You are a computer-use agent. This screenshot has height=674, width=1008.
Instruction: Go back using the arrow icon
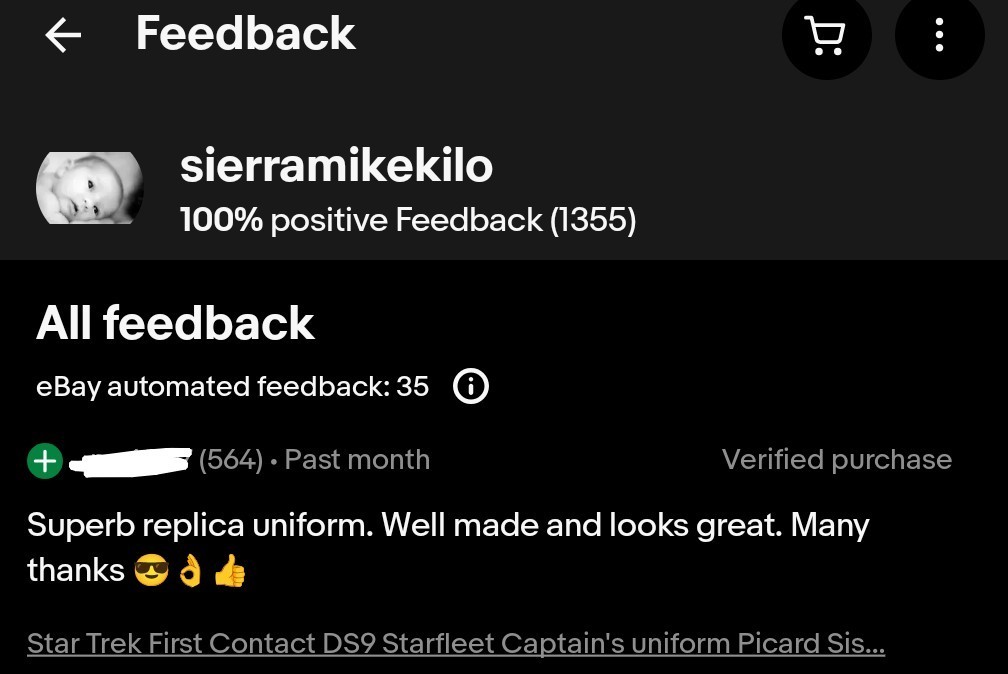click(63, 36)
